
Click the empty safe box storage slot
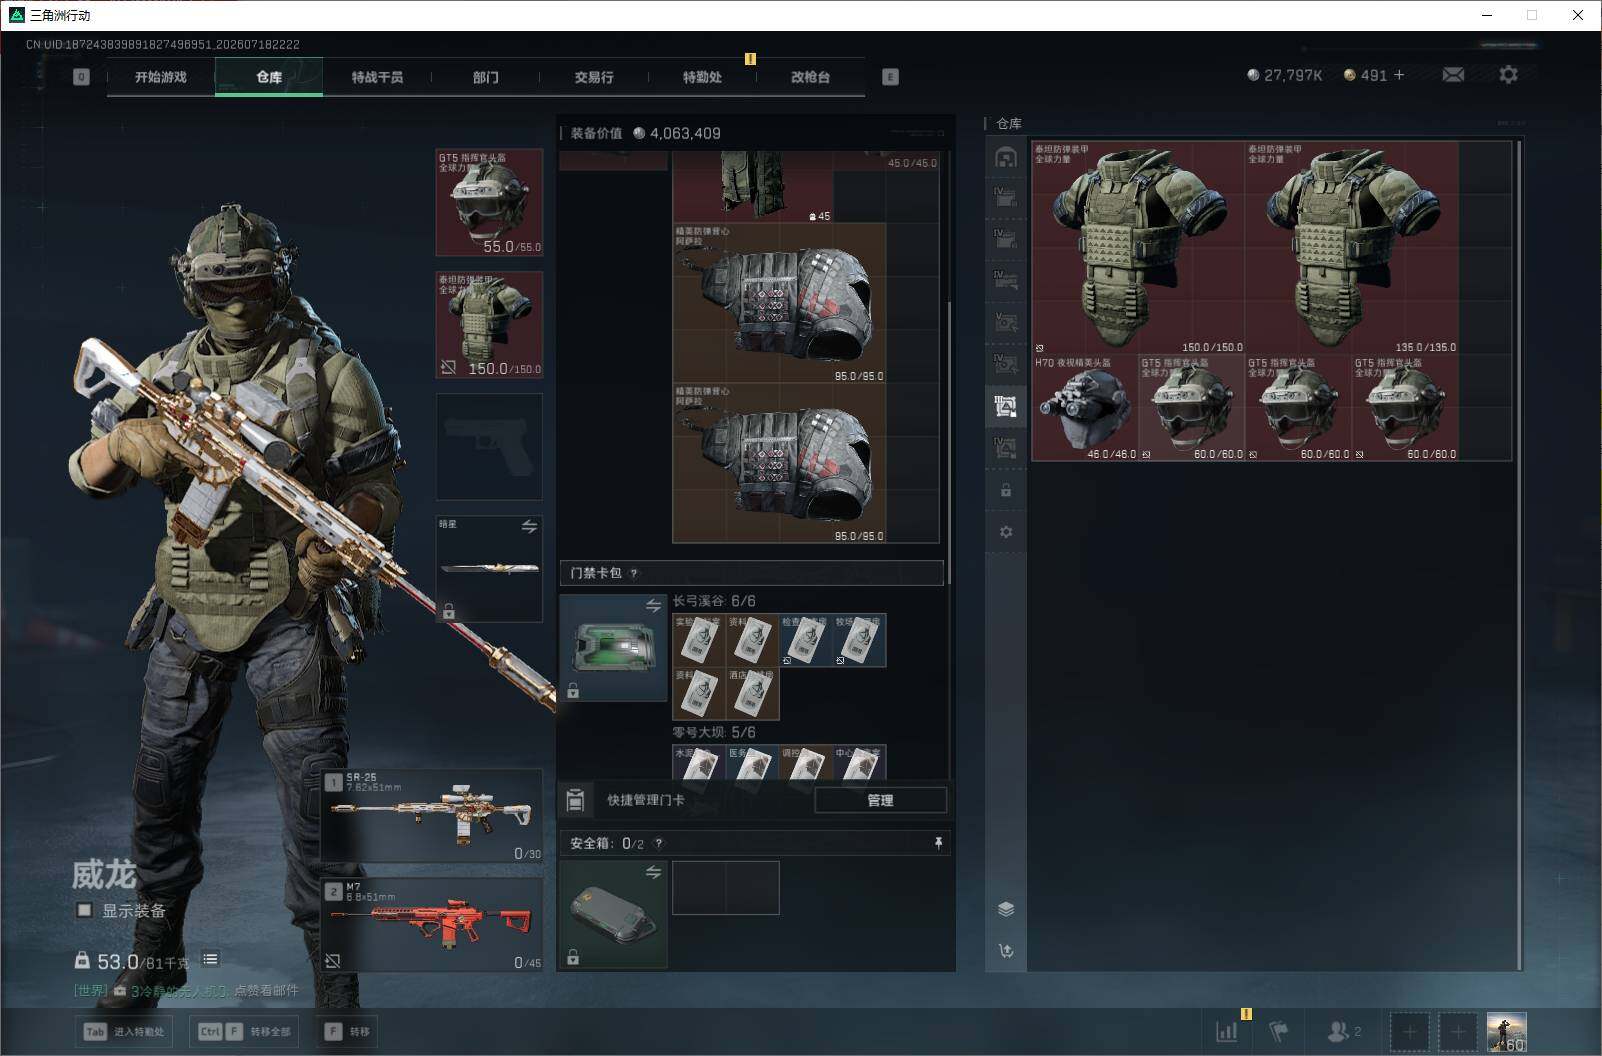tap(726, 888)
